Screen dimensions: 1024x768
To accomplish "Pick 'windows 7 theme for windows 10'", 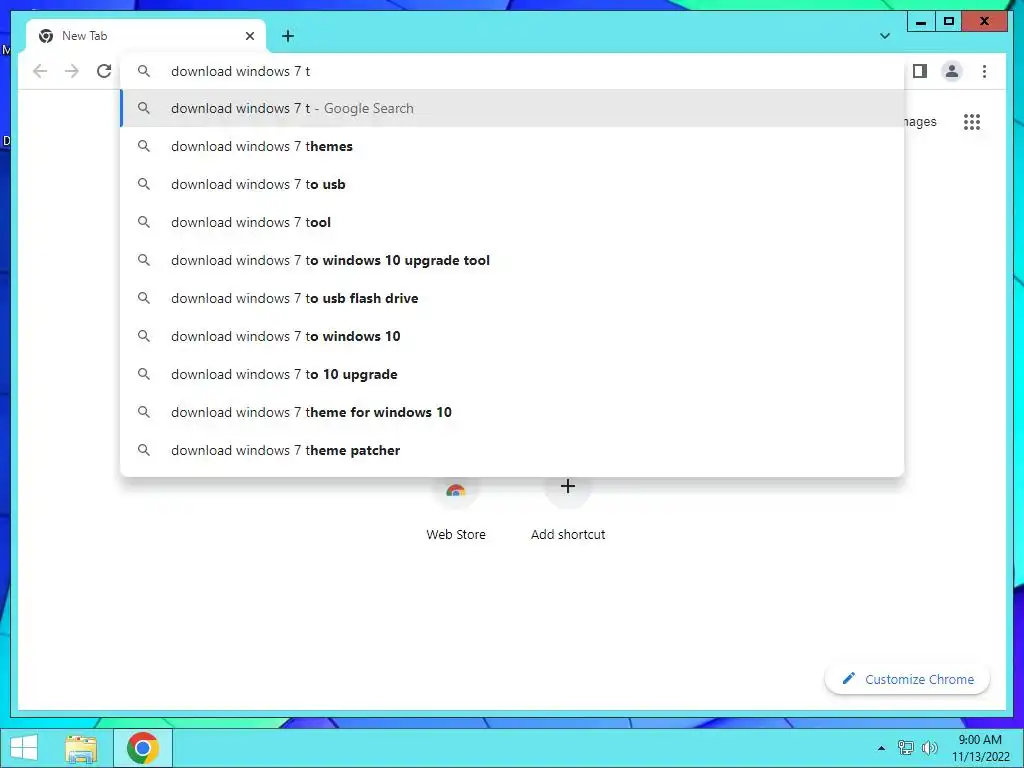I will (513, 412).
